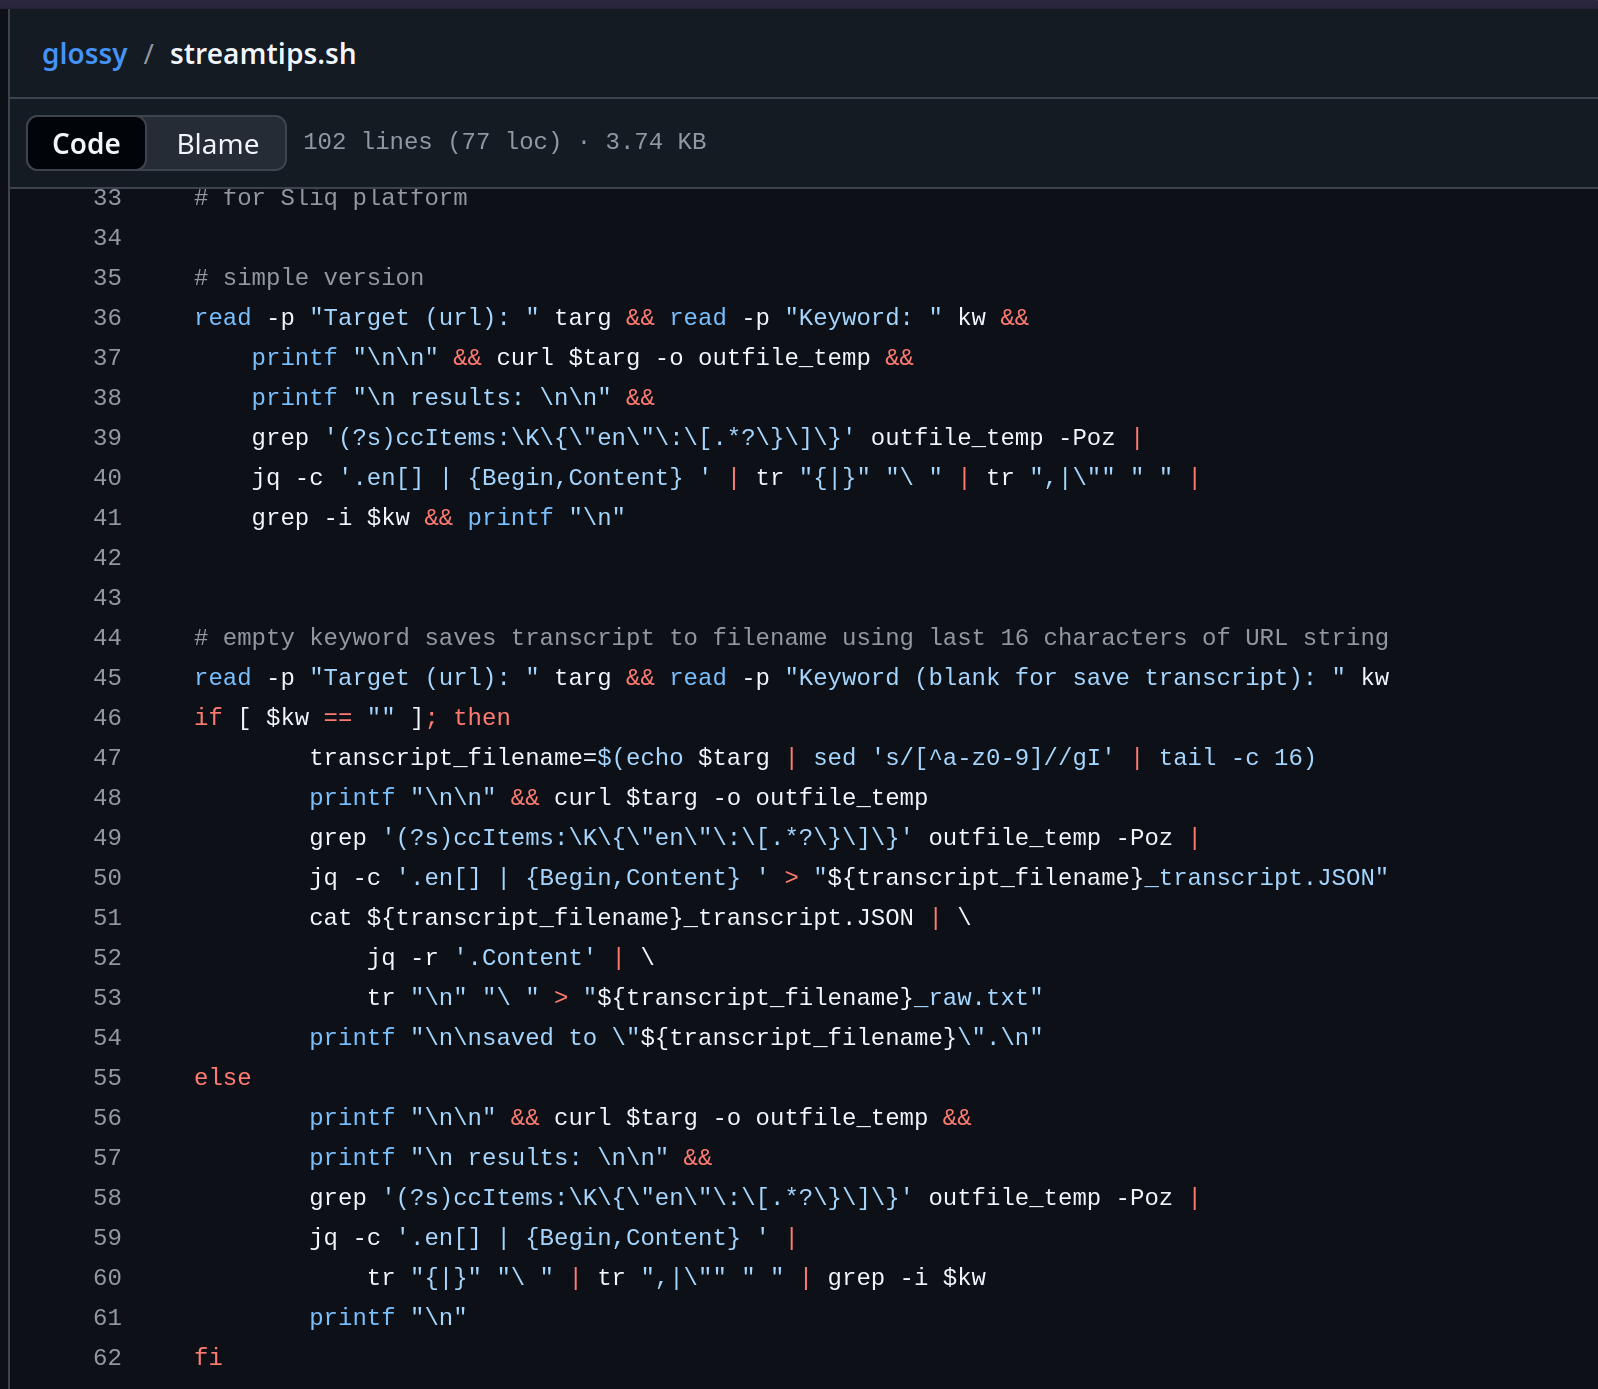Click line number 39 in the gutter
This screenshot has width=1598, height=1389.
coord(107,438)
